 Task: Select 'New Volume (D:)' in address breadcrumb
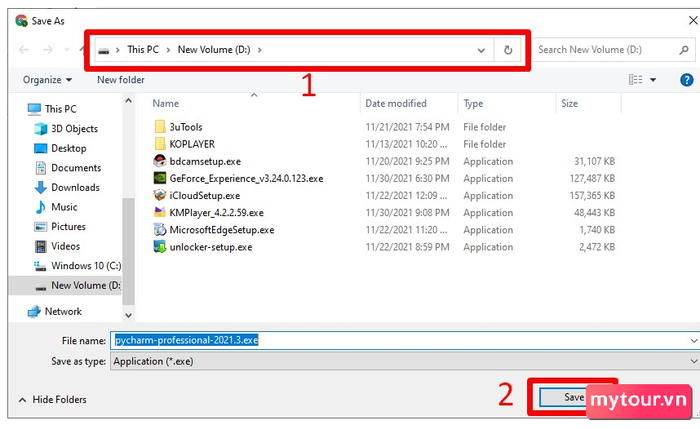(x=214, y=50)
